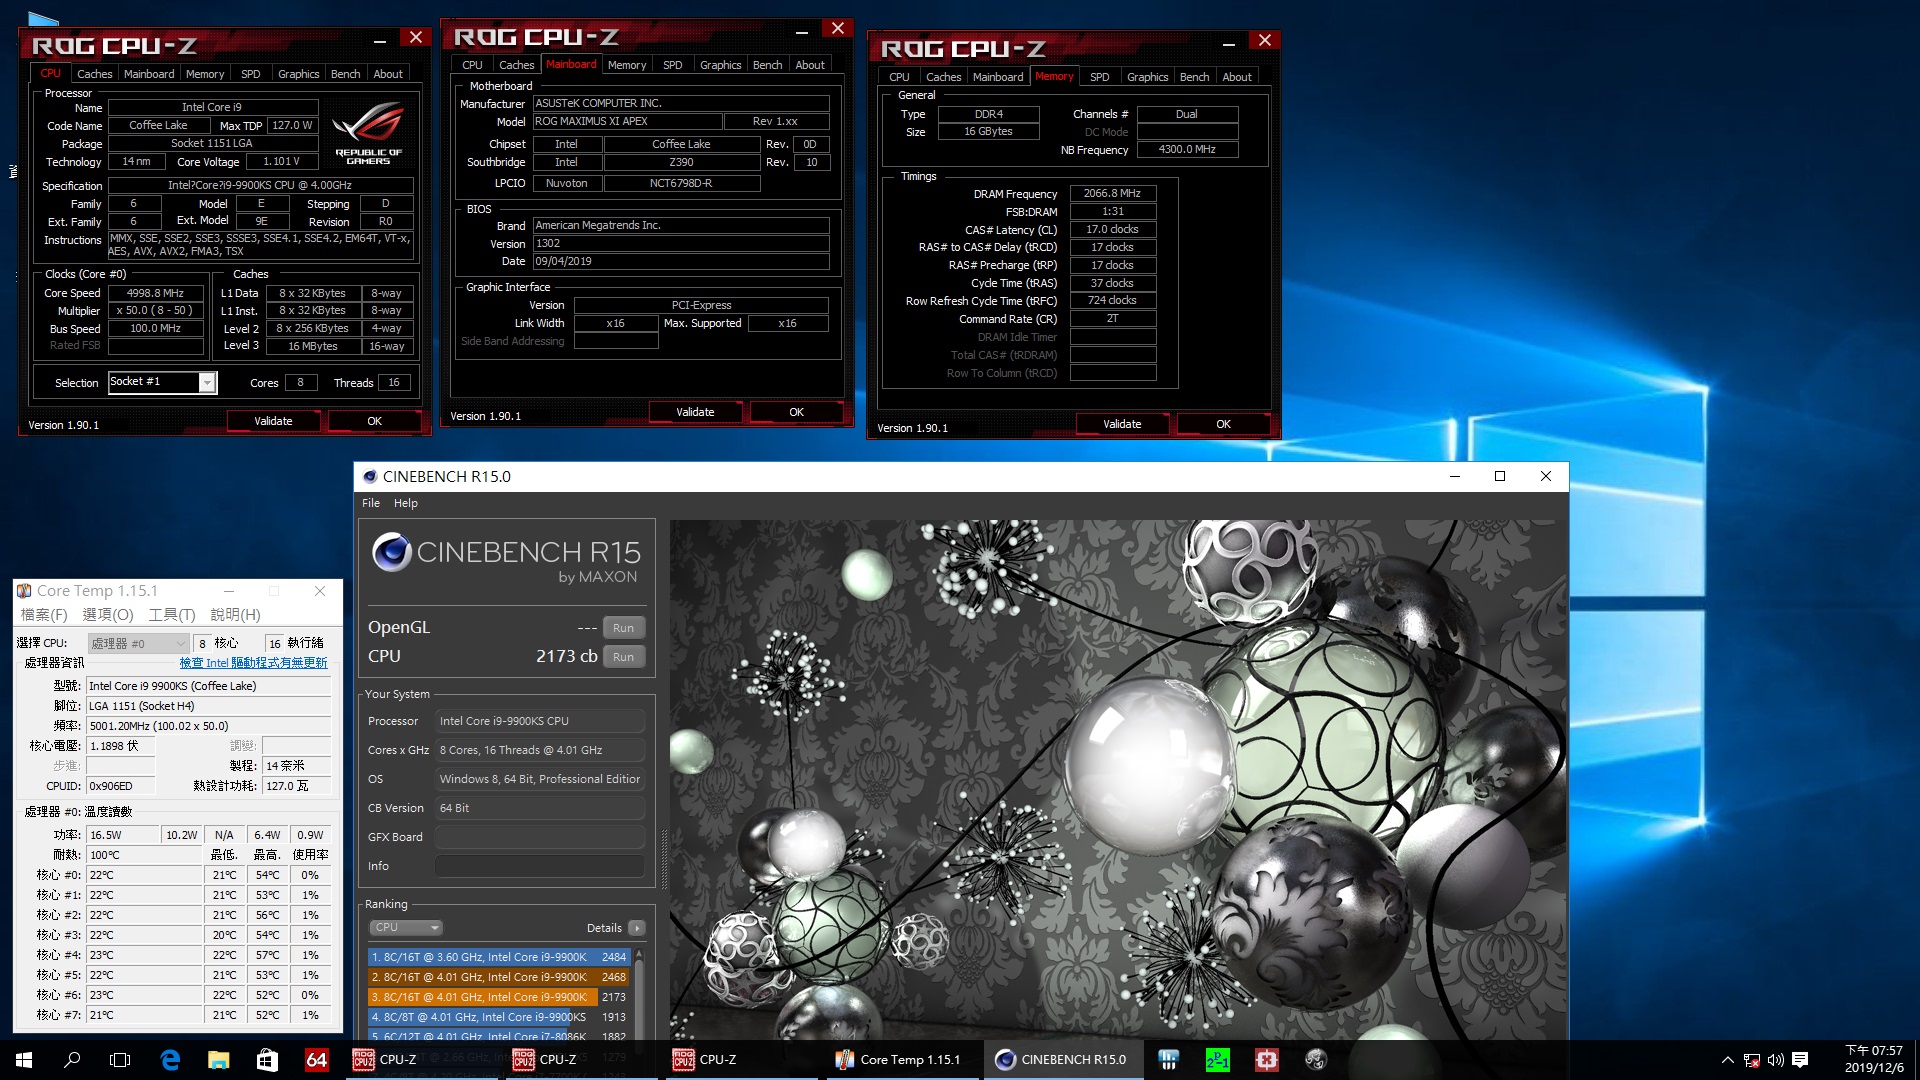Toggle checkbox next to ranking entry row
This screenshot has height=1080, width=1920.
point(636,930)
